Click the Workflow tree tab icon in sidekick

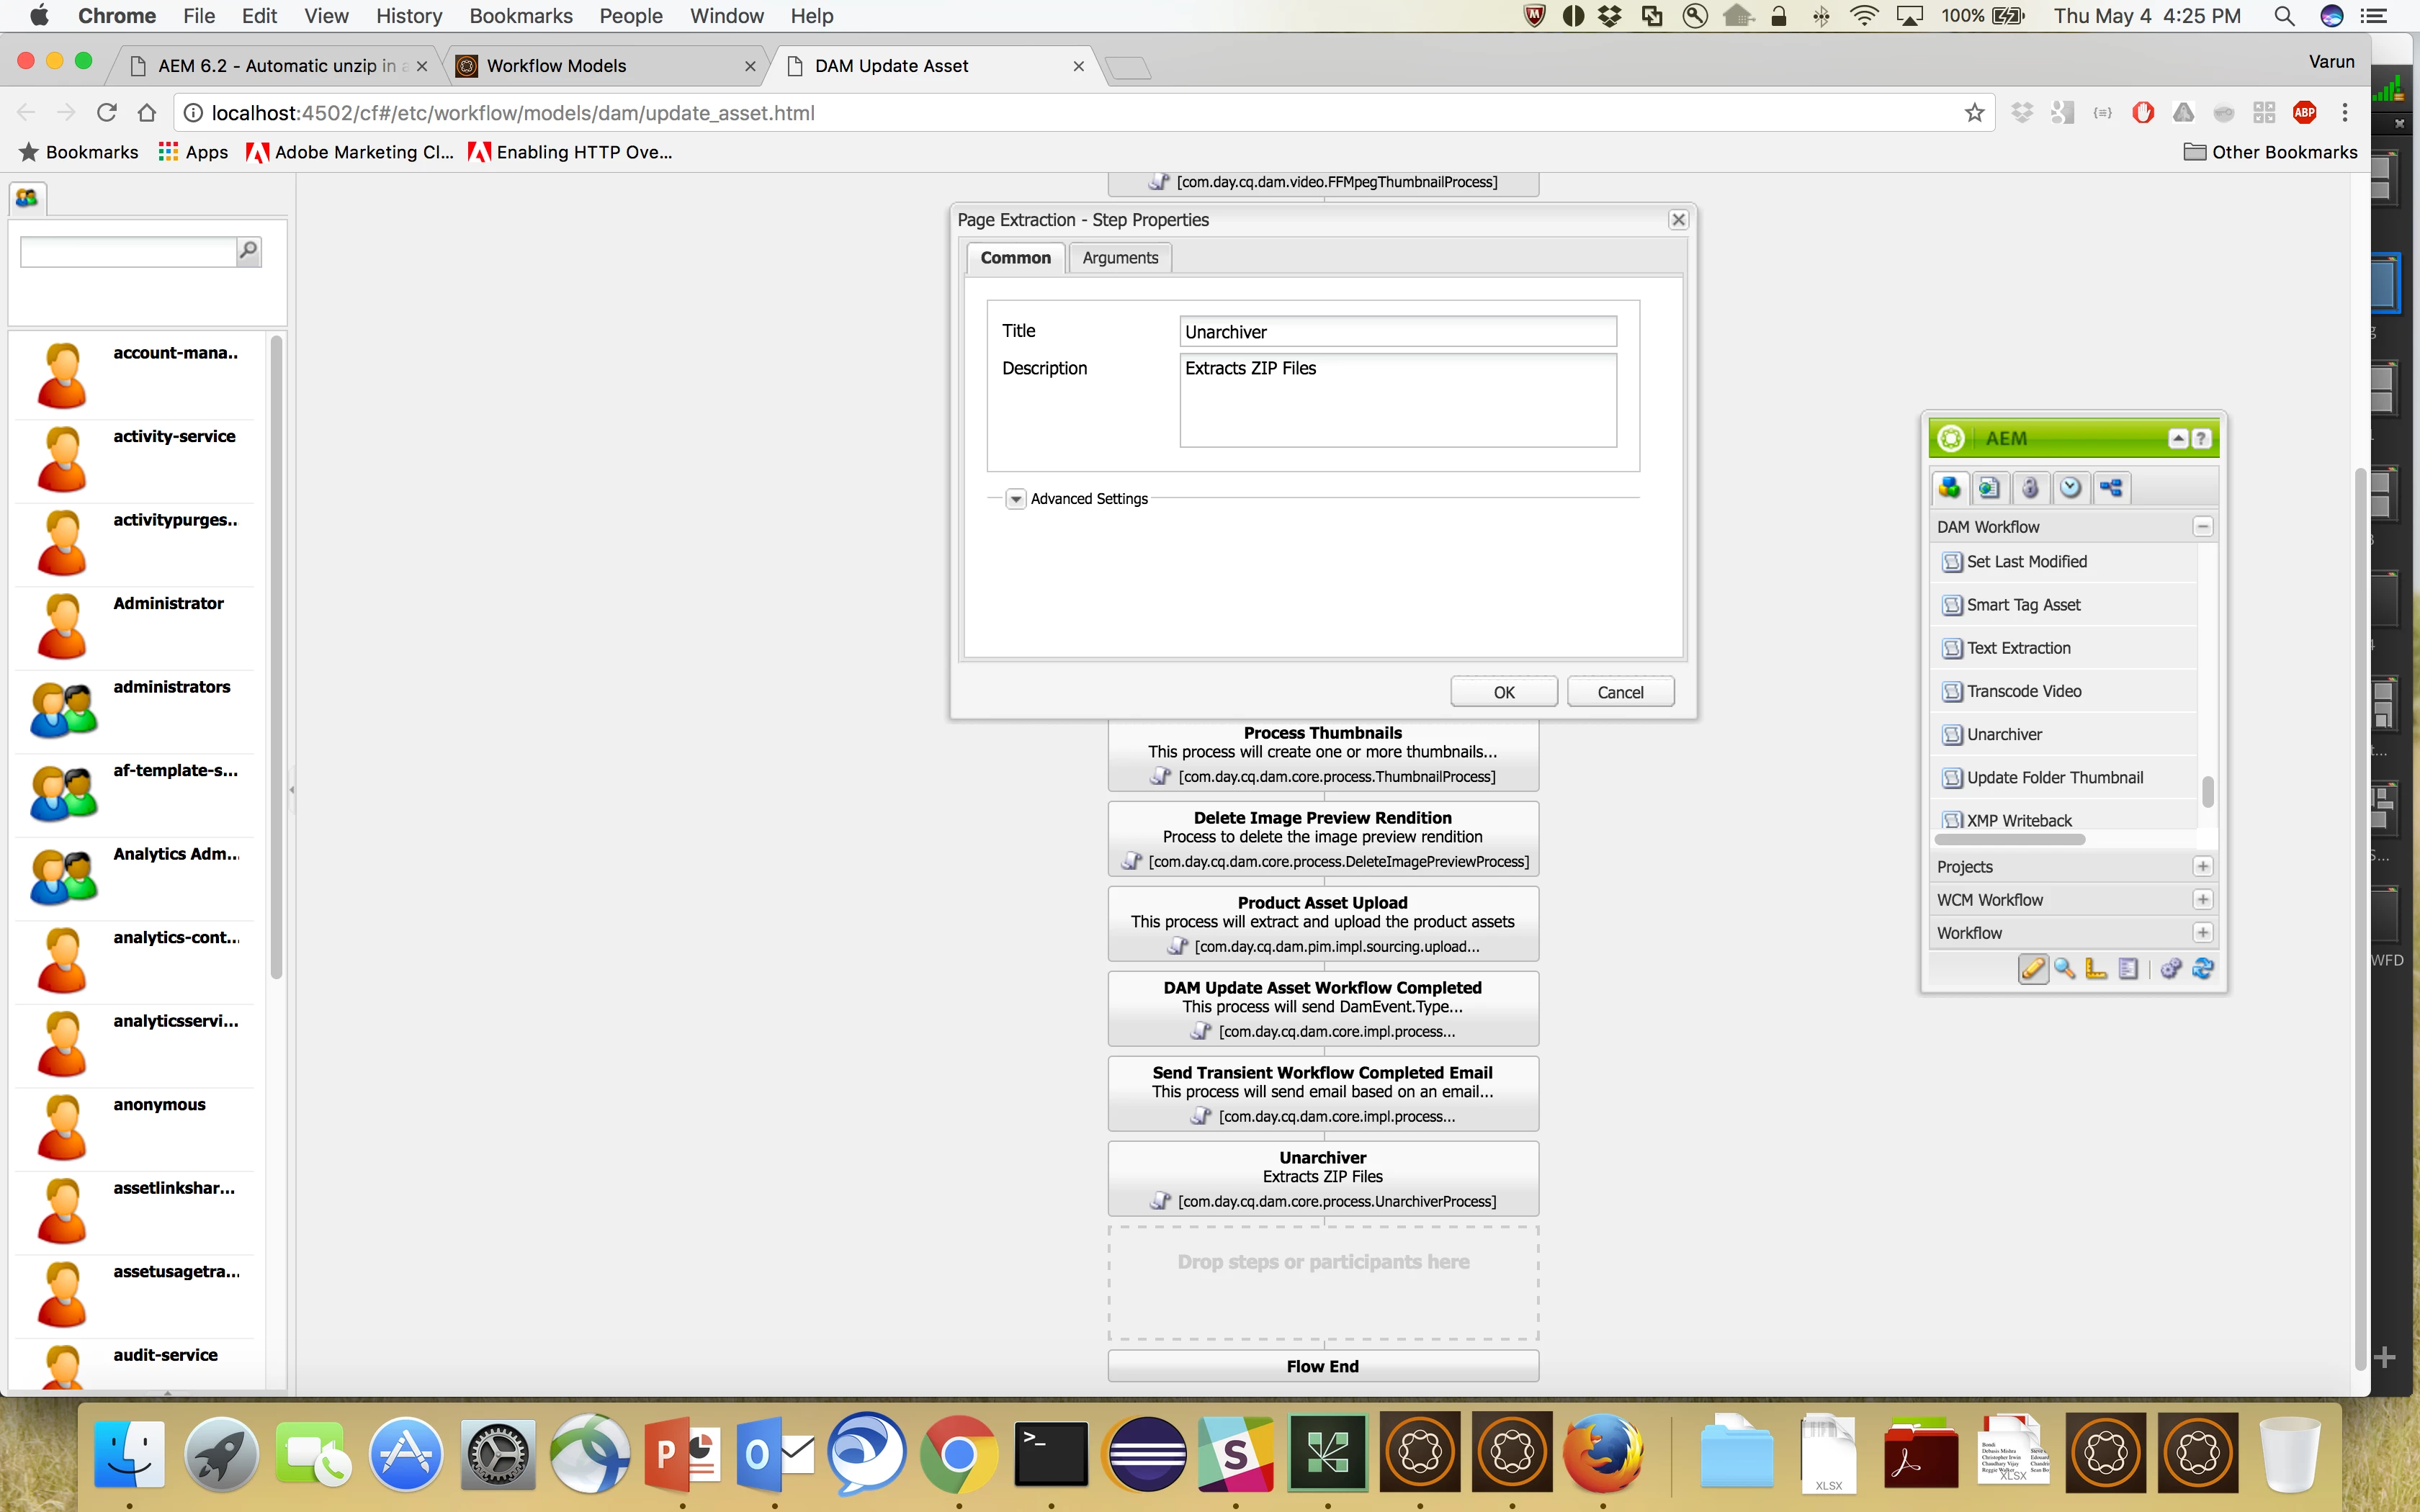click(2111, 488)
